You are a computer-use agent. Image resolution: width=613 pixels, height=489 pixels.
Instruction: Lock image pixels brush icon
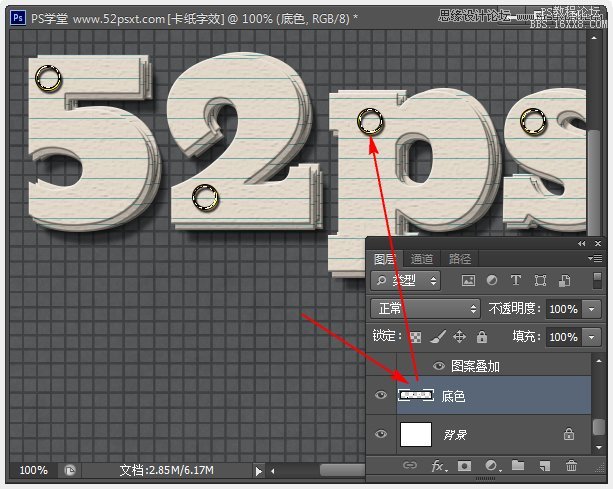[438, 337]
